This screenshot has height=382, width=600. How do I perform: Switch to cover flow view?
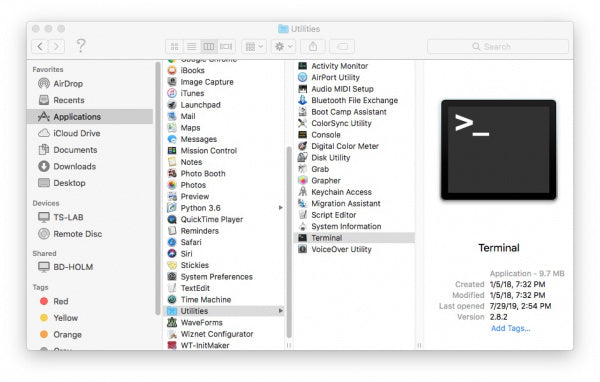226,47
